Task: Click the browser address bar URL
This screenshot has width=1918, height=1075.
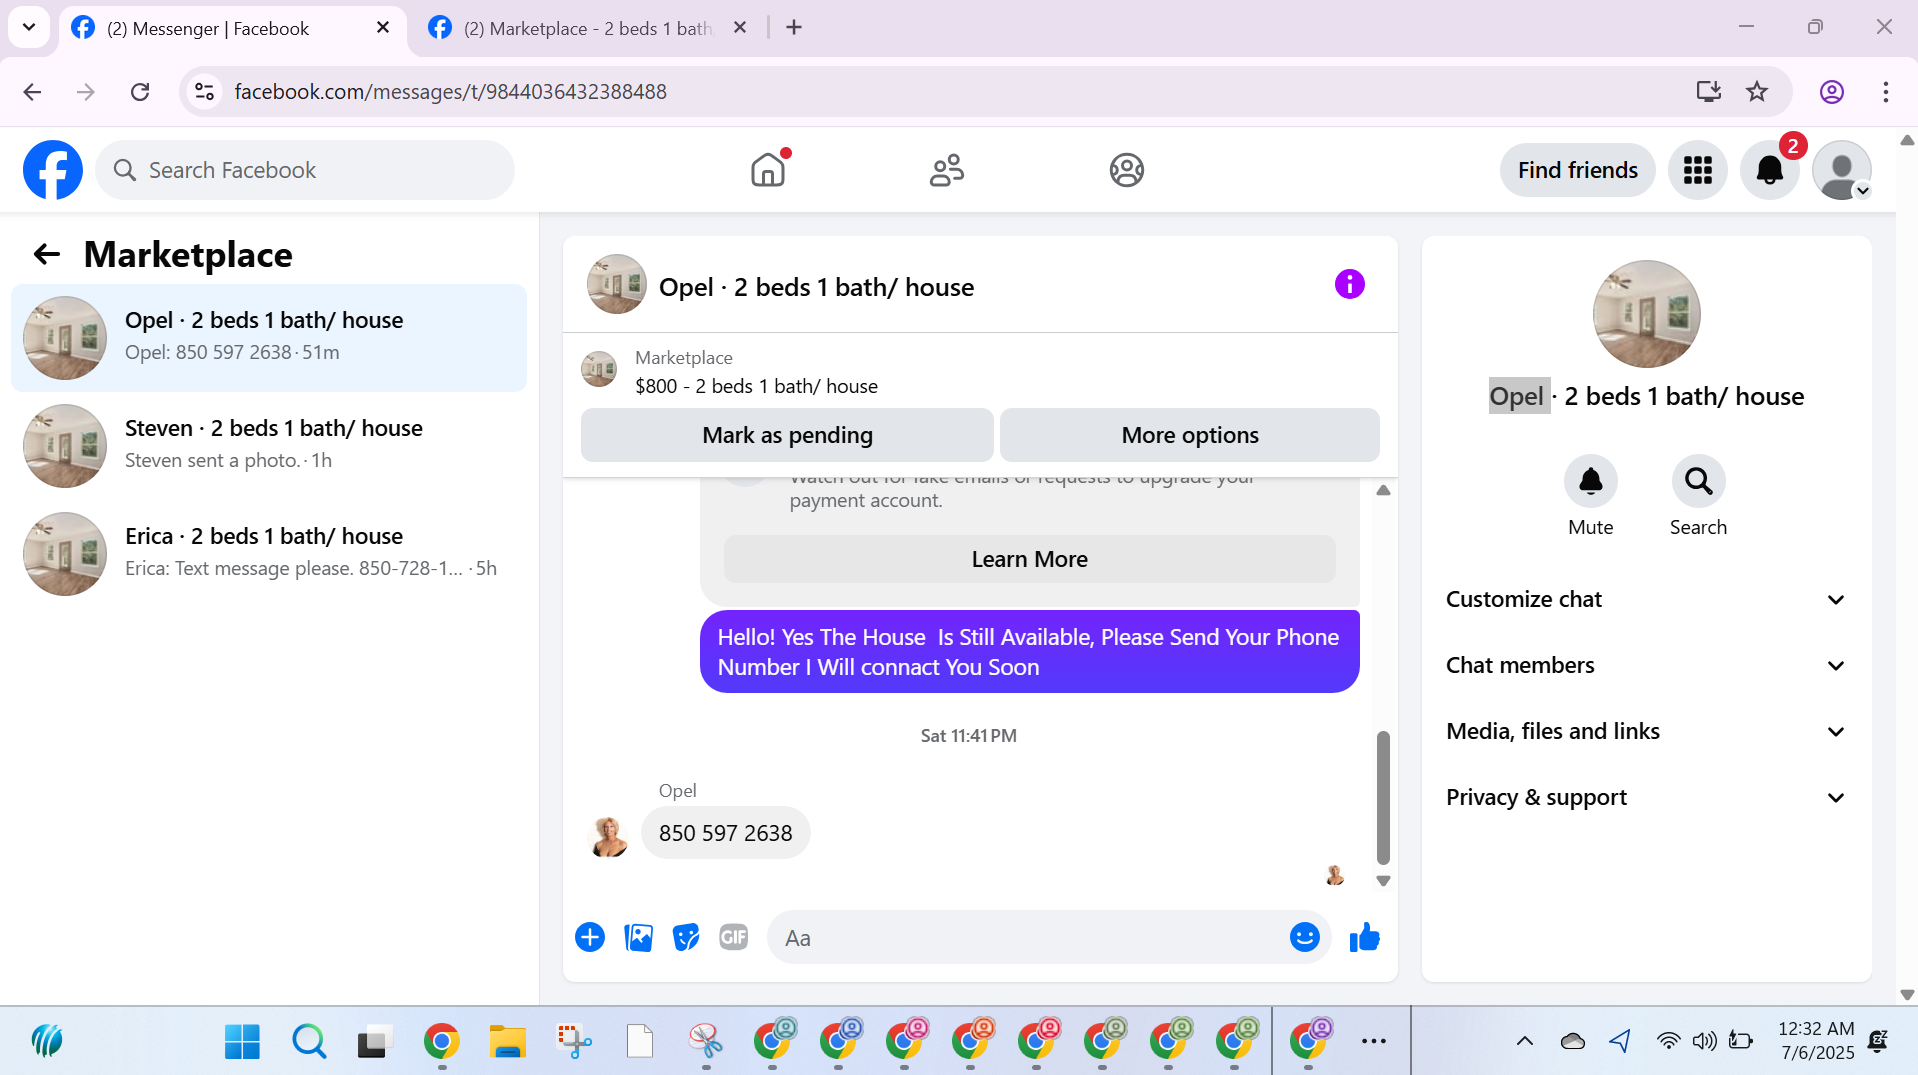Action: (450, 92)
